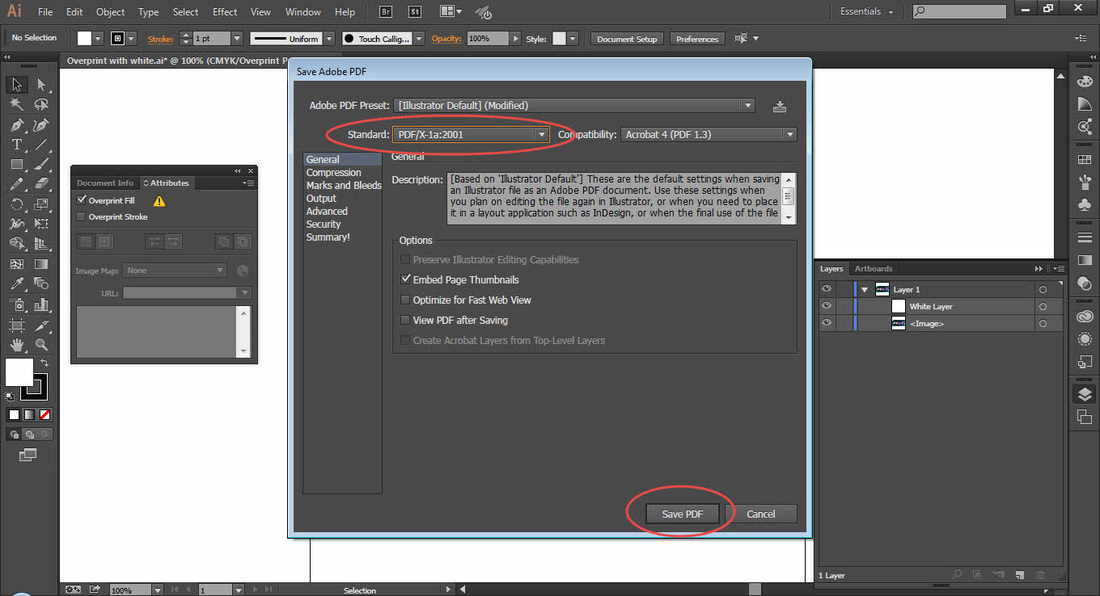Screen dimensions: 1100x596
Task: Select the Eraser tool
Action: pos(41,184)
